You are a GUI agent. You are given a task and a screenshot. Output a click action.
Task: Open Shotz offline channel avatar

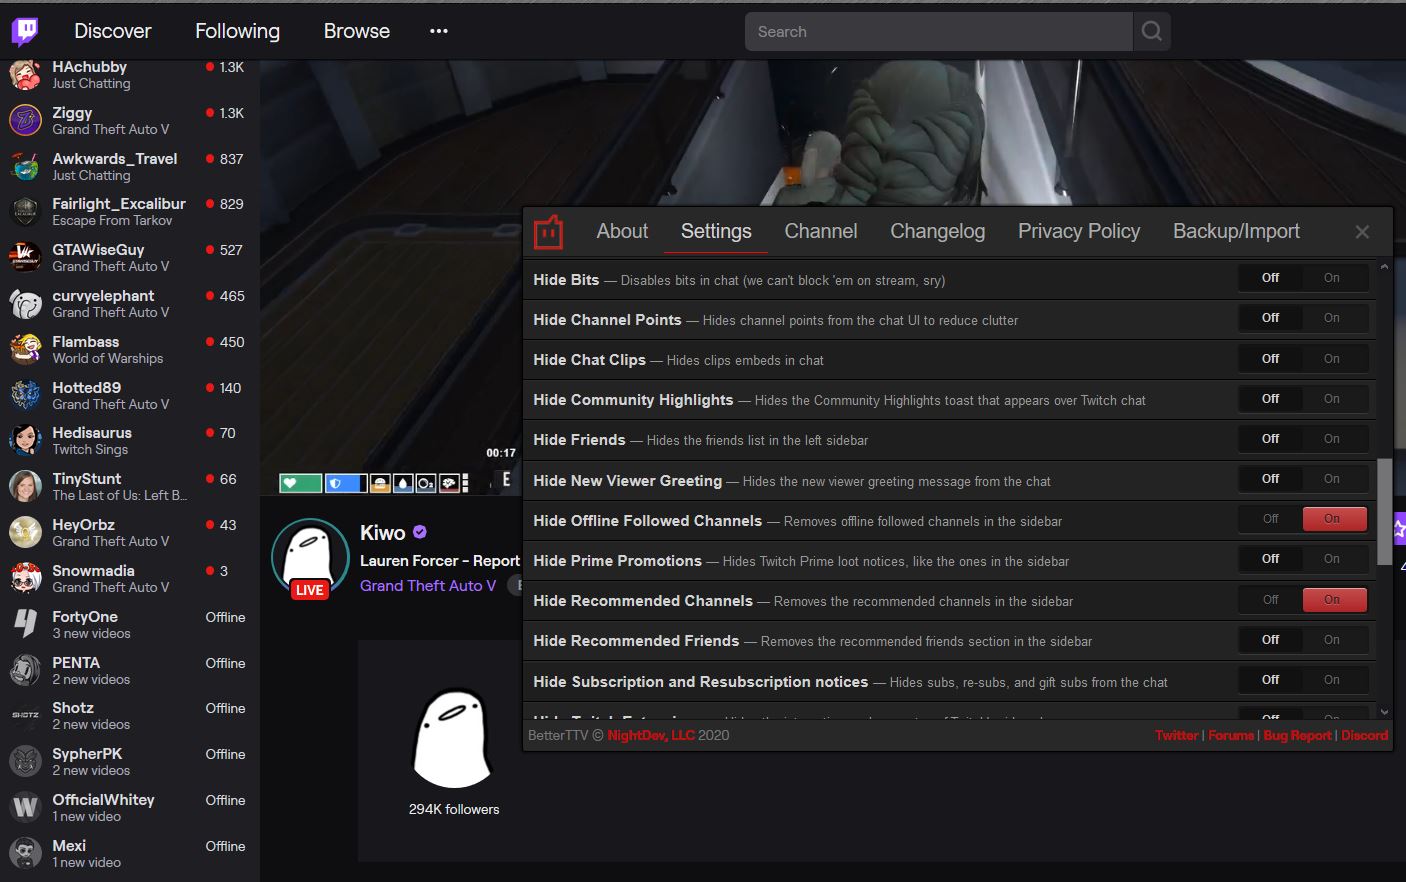[x=25, y=716]
